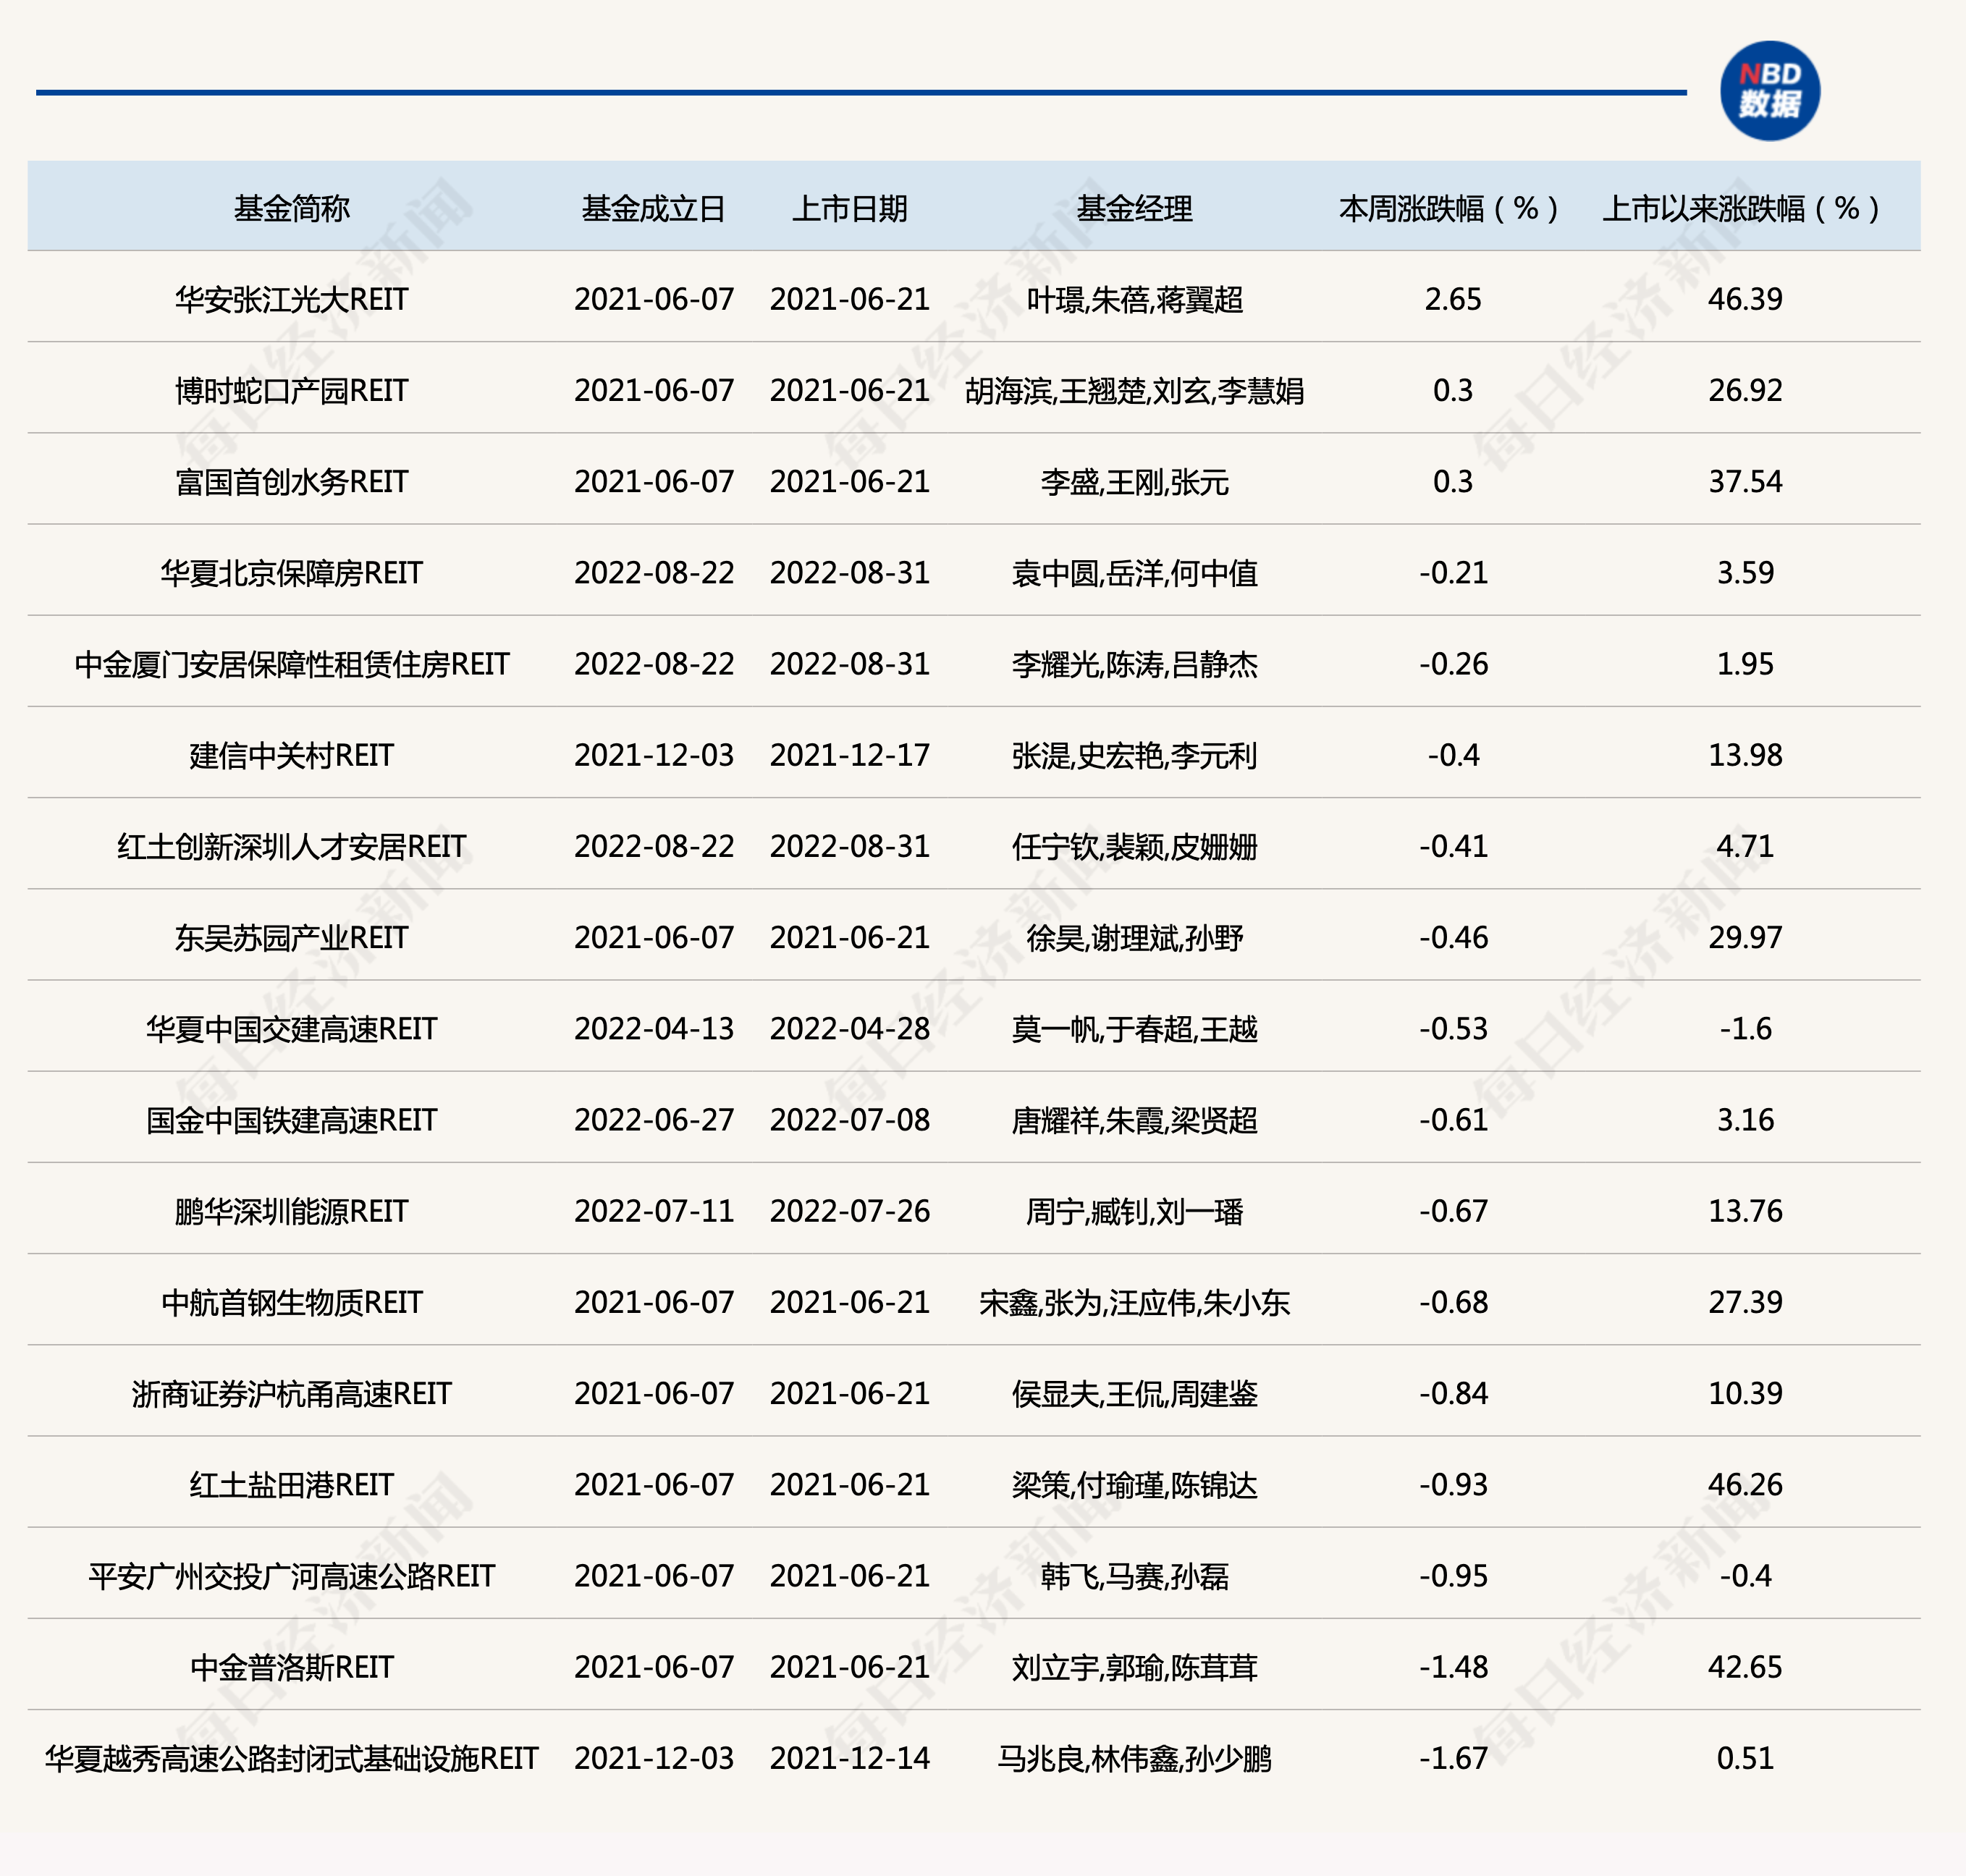The image size is (1966, 1876).
Task: Click managers 徐昊,谢理斌,孙野
Action: [1134, 937]
